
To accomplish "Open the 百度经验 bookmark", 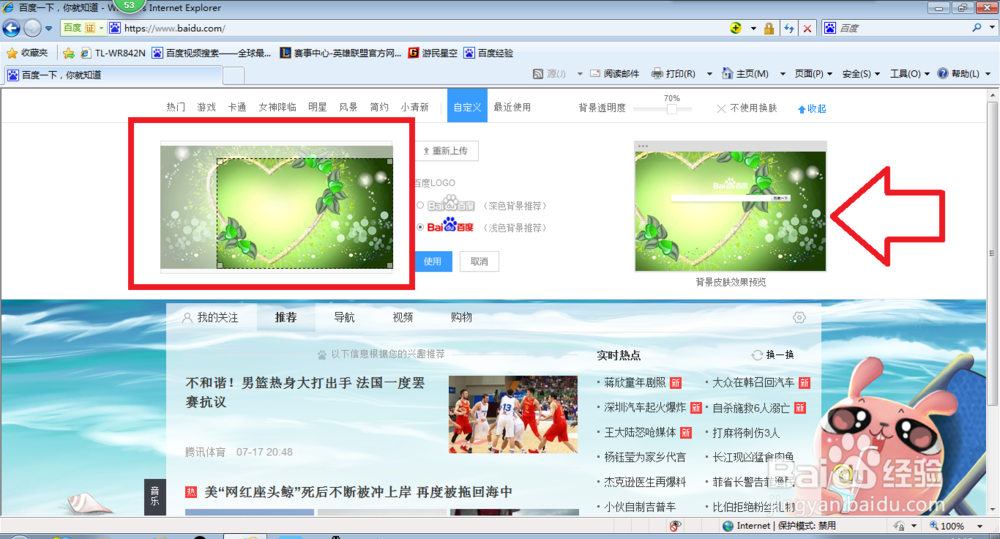I will coord(489,53).
